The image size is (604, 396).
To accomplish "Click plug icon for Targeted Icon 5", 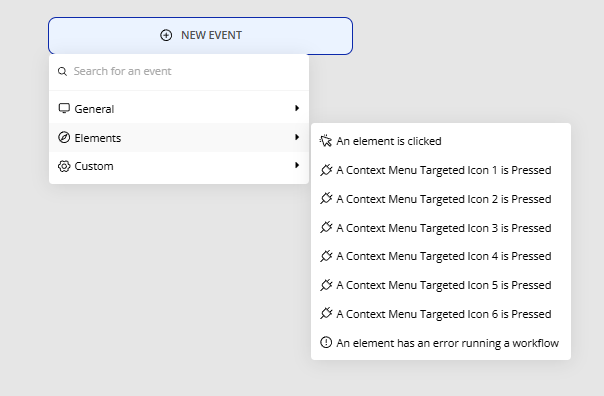I will pyautogui.click(x=326, y=285).
